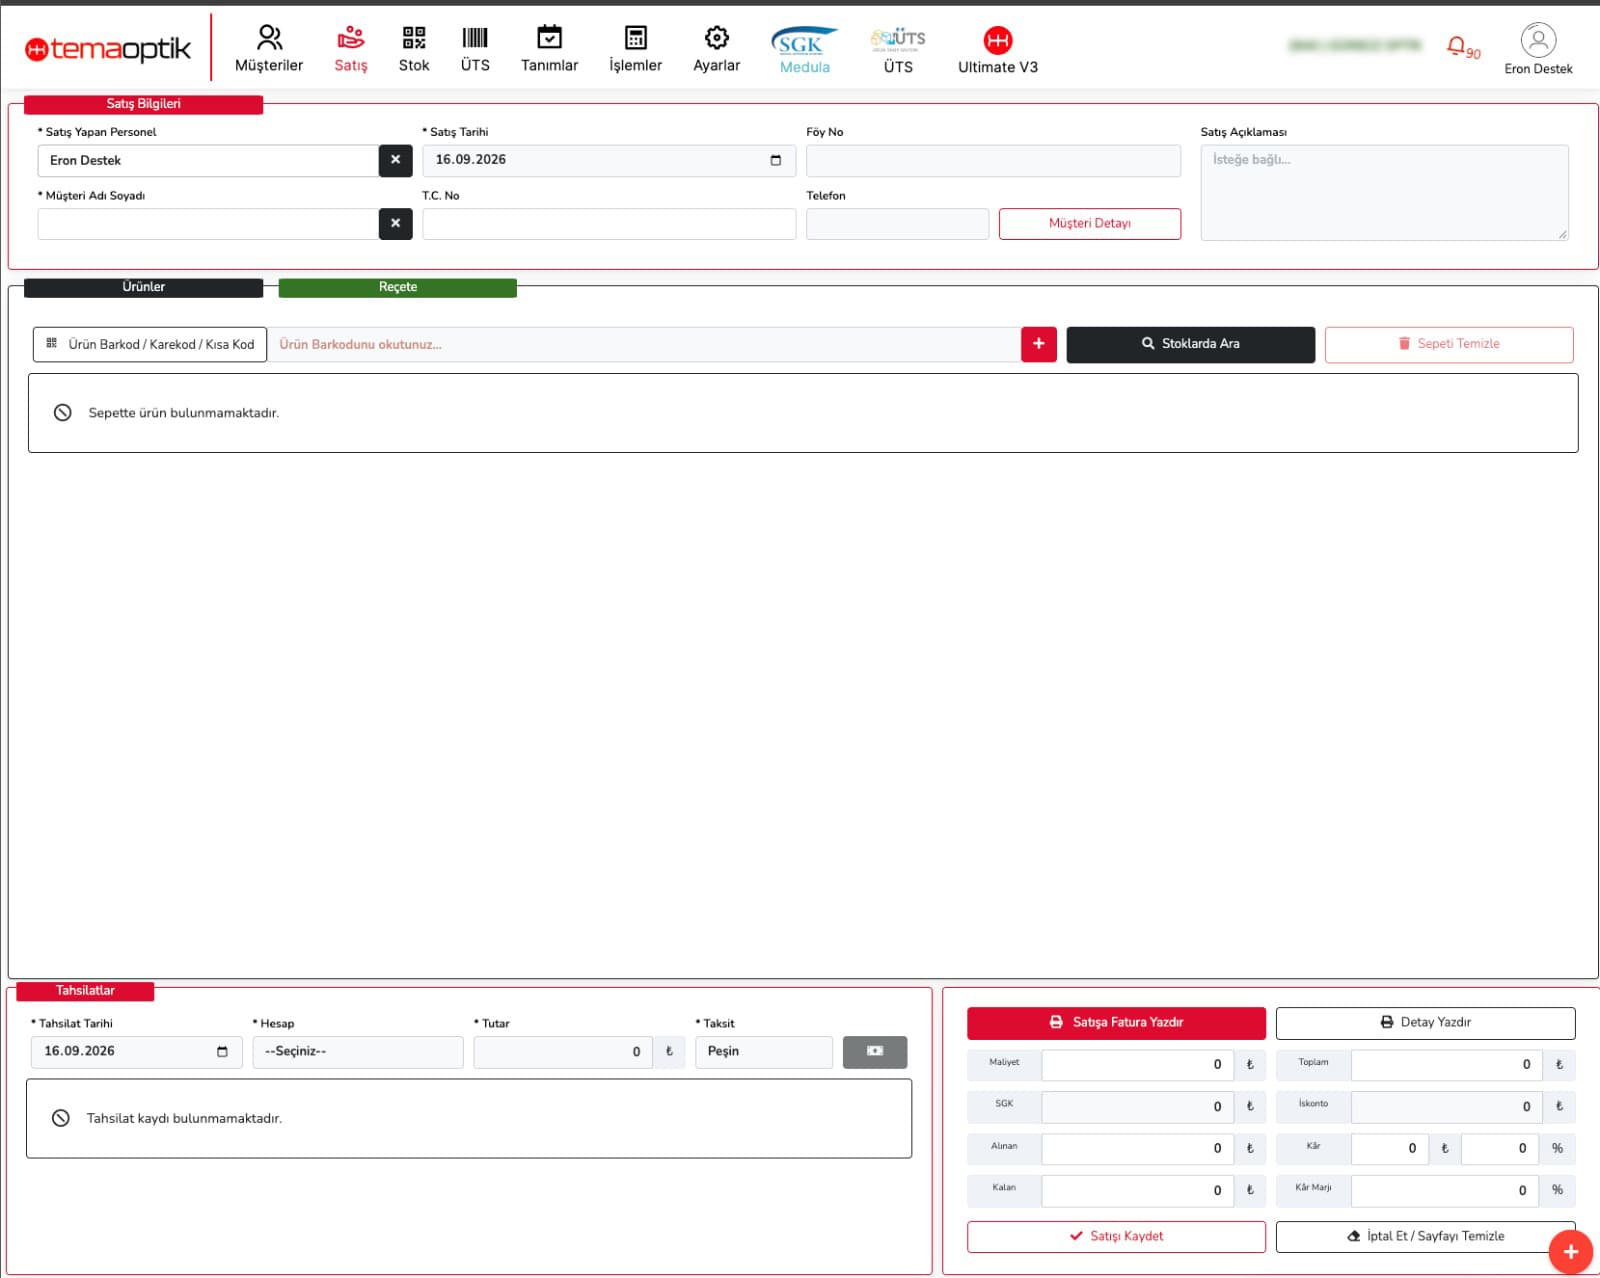This screenshot has height=1278, width=1600.
Task: Focus the SGK amount field
Action: click(1137, 1107)
